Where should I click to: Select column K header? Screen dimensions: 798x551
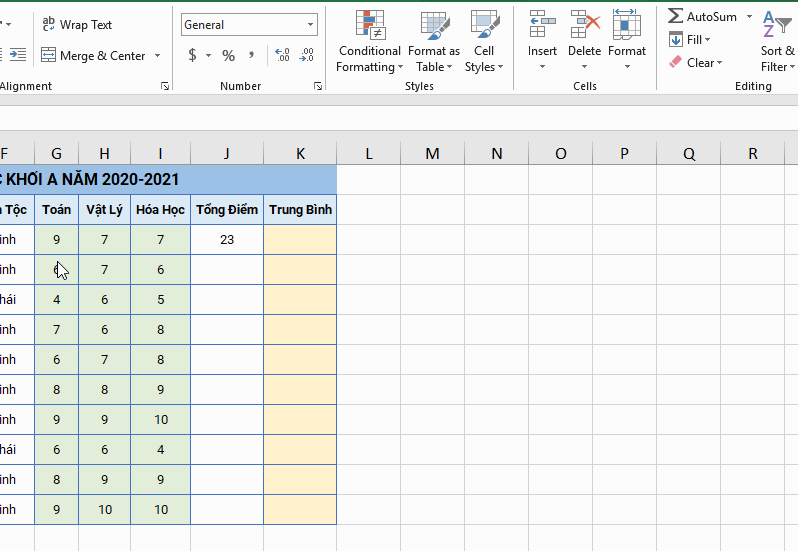[x=300, y=153]
